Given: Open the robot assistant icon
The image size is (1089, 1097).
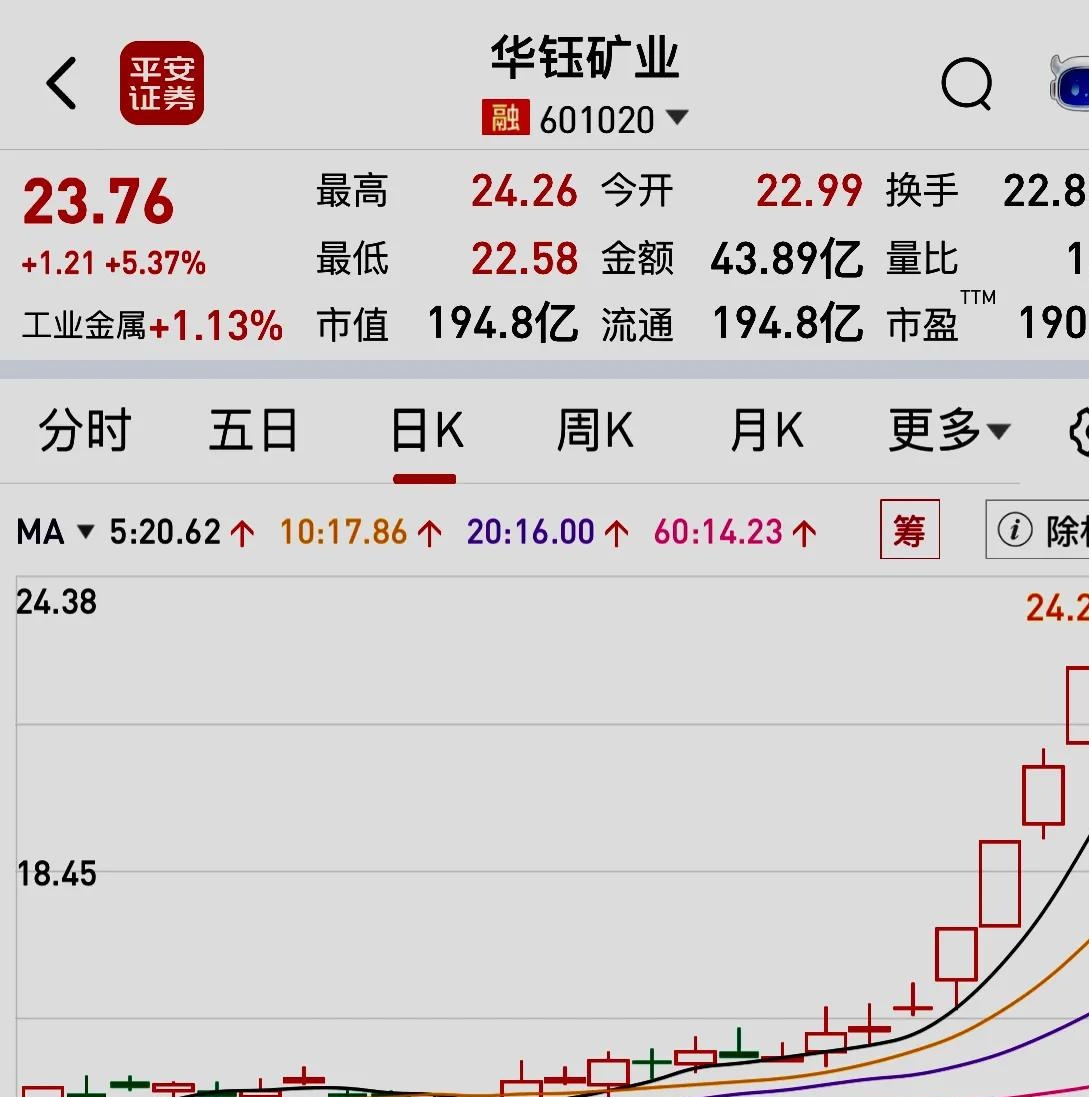Looking at the screenshot, I should coord(1070,85).
